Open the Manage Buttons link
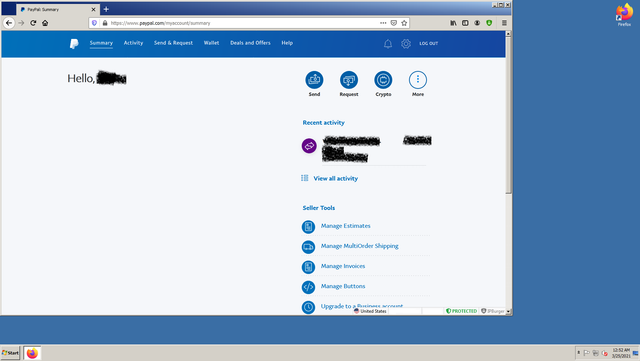 pyautogui.click(x=343, y=286)
